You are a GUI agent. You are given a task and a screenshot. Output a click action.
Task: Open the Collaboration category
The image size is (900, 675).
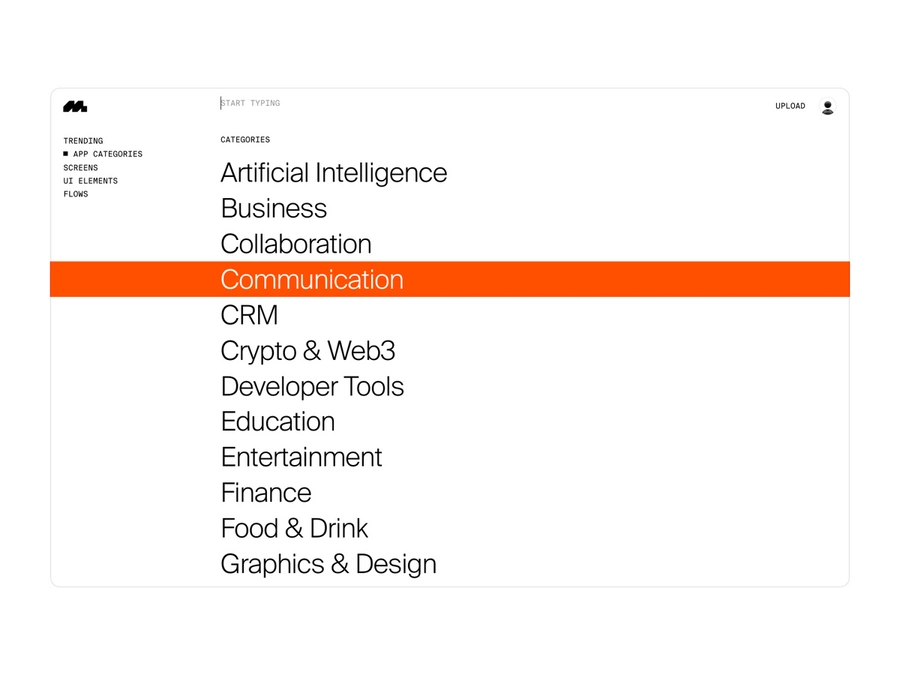coord(295,244)
